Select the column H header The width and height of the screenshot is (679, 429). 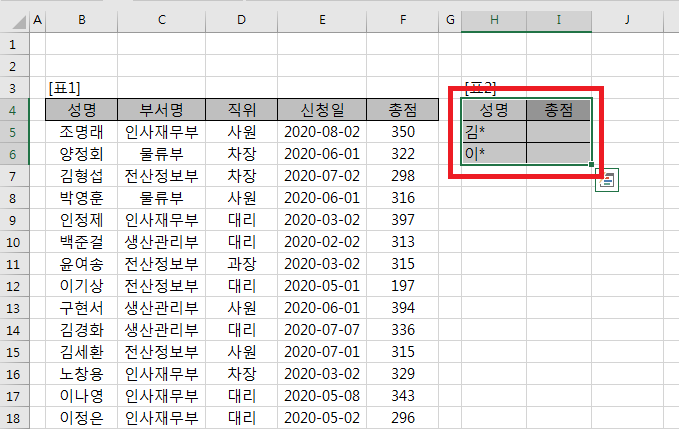point(494,20)
